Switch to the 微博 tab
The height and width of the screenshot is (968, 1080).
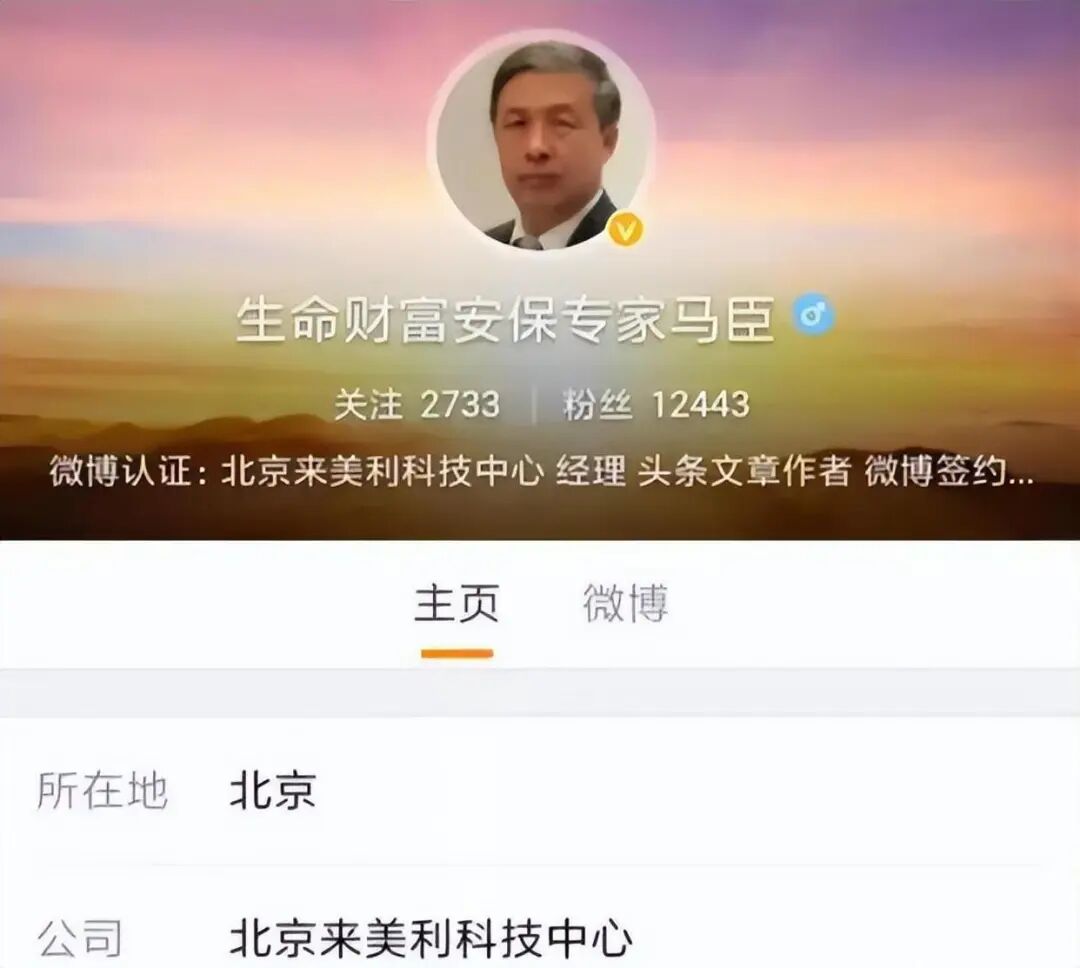tap(625, 604)
